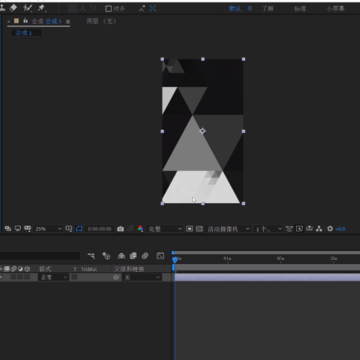
Task: Click the TrkMat column header
Action: pyautogui.click(x=89, y=269)
